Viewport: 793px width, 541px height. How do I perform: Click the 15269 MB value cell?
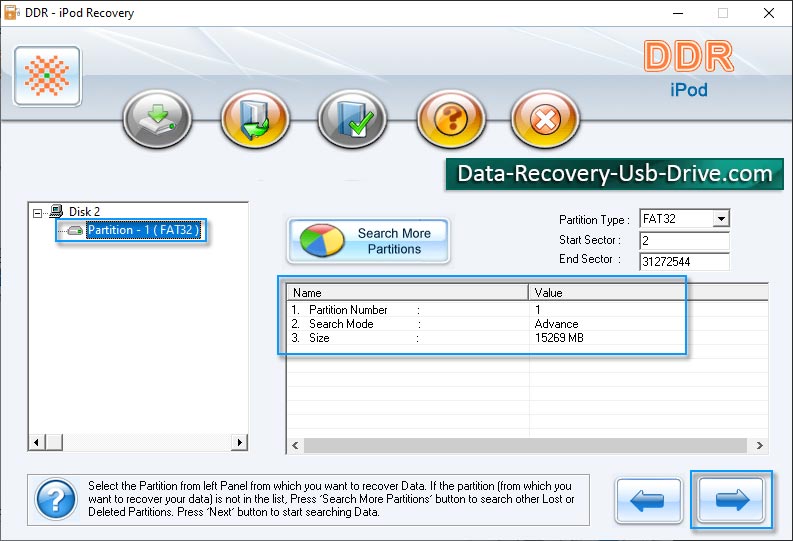[x=559, y=338]
